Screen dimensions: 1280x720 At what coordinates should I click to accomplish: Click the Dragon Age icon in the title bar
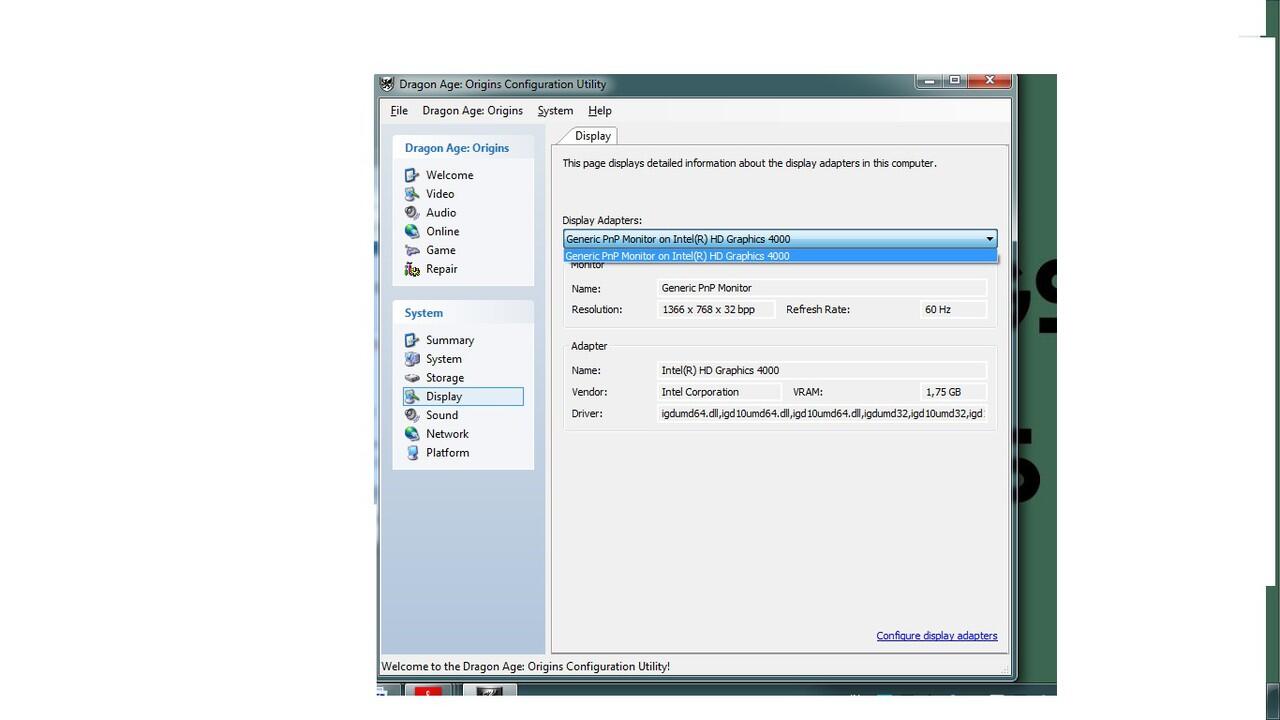[387, 84]
